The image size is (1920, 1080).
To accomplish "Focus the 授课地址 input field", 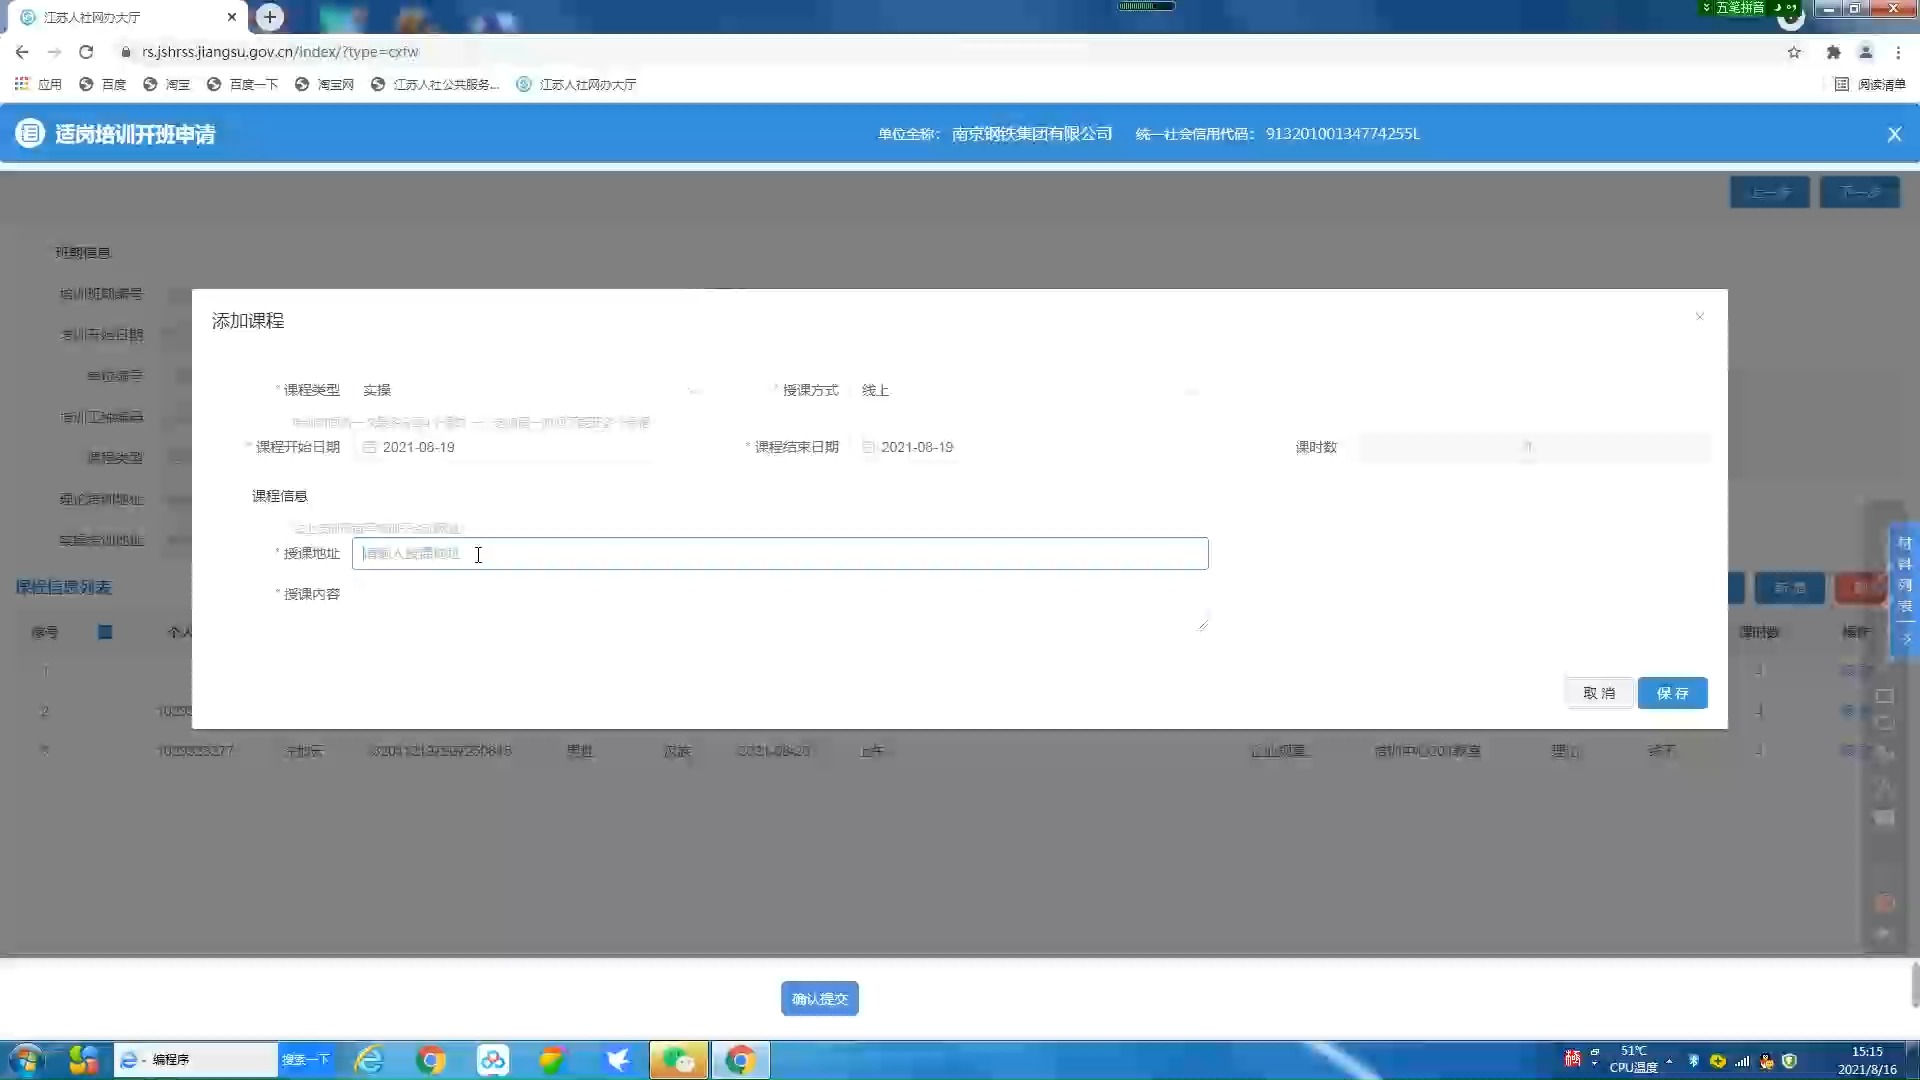I will point(780,554).
